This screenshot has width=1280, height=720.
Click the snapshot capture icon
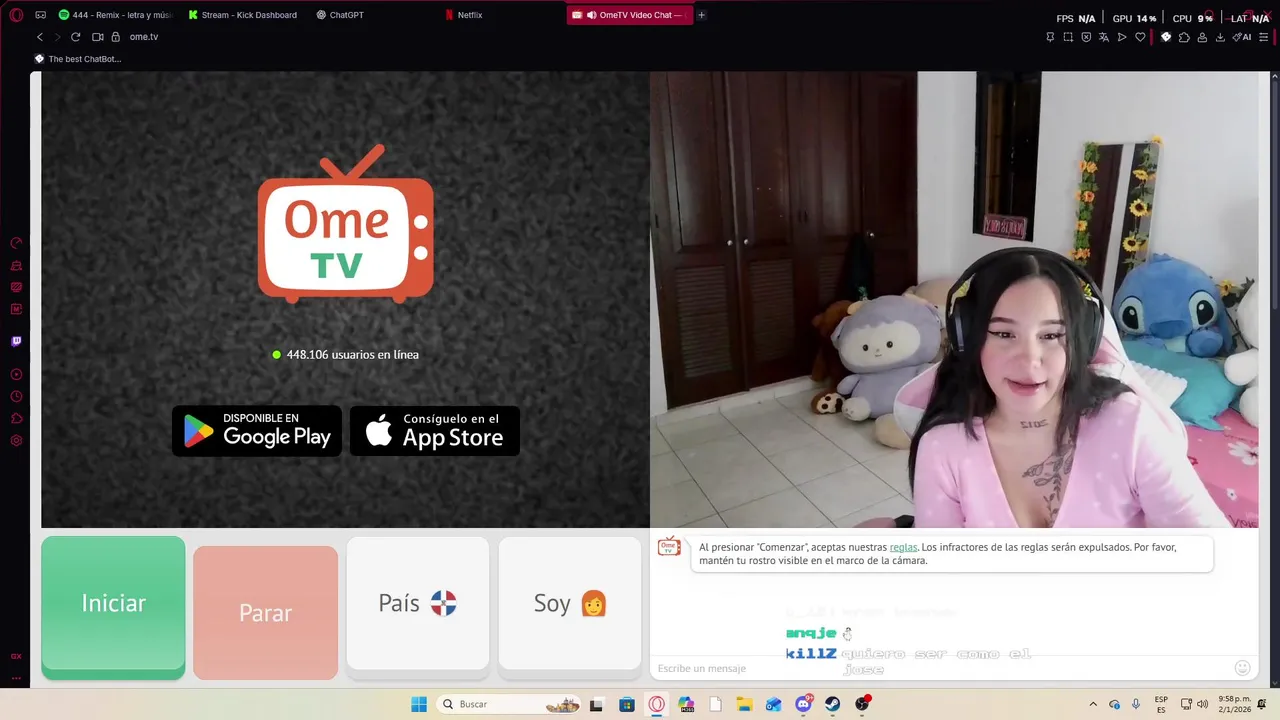(x=1068, y=37)
